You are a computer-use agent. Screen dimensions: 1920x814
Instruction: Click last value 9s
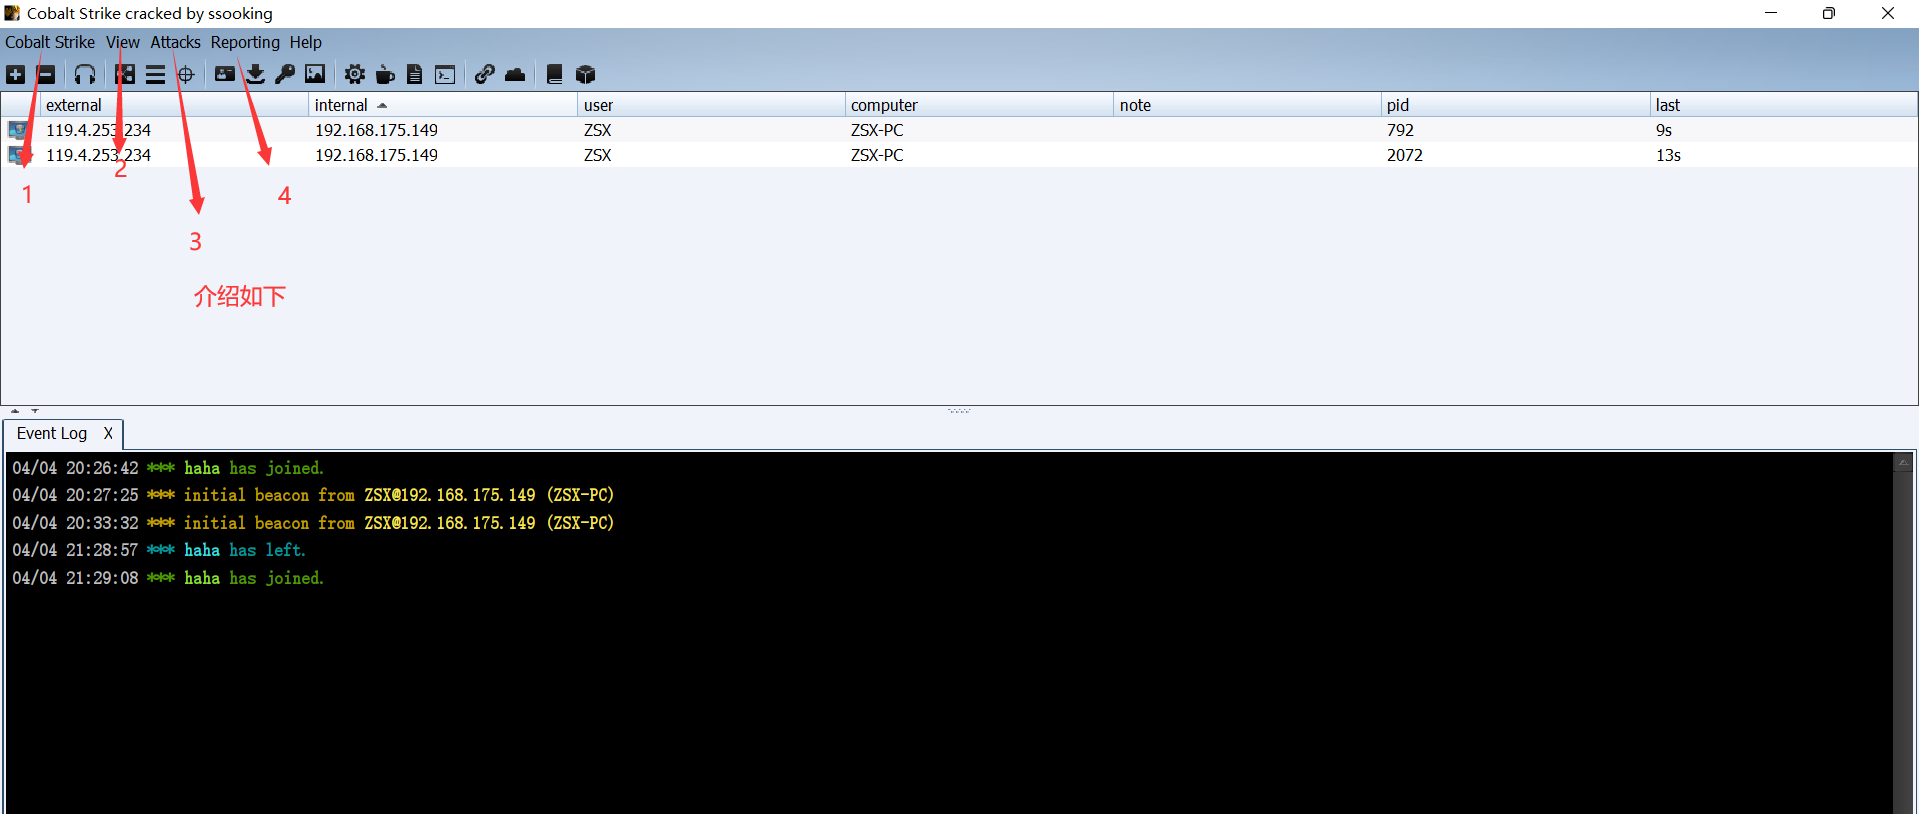[1663, 130]
